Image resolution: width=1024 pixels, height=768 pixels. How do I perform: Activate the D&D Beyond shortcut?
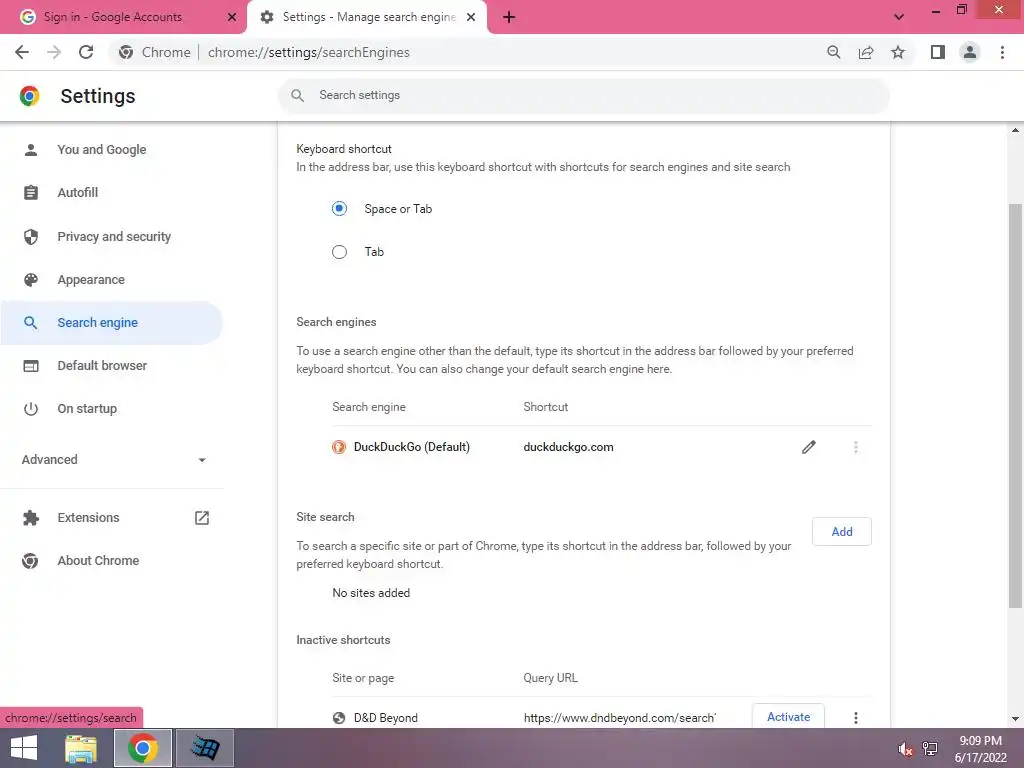[788, 717]
